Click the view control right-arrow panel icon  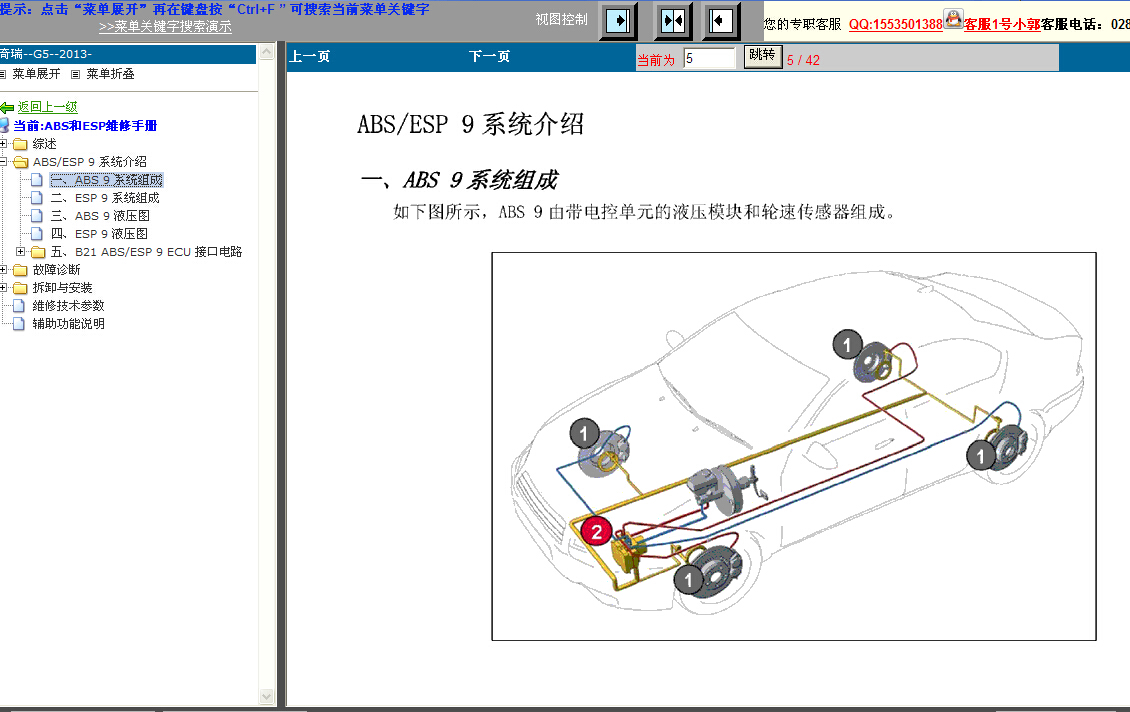point(618,21)
